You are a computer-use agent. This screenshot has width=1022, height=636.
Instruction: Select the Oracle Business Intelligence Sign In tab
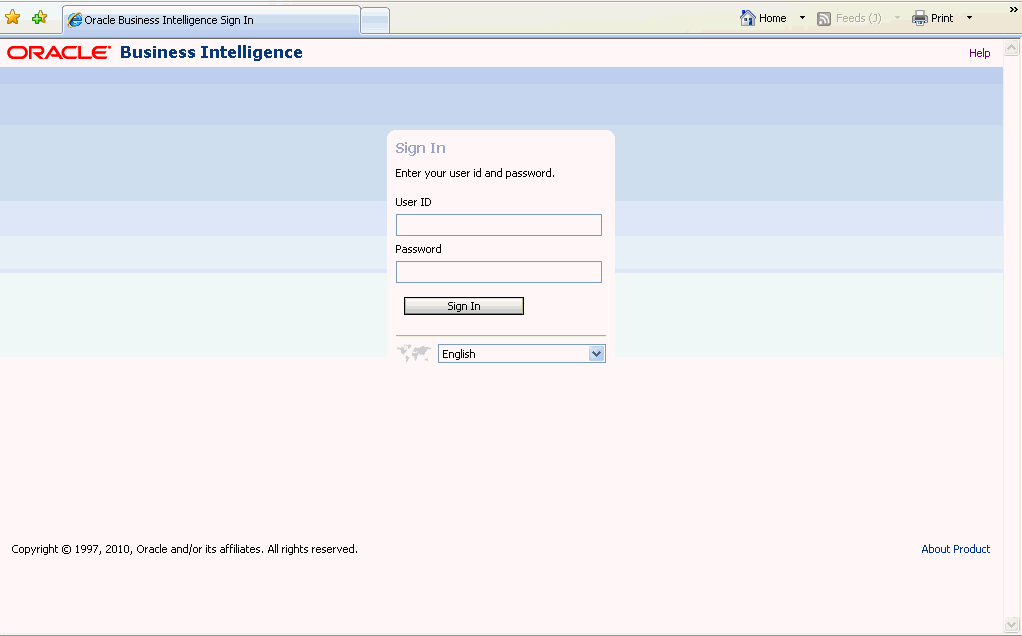coord(212,20)
